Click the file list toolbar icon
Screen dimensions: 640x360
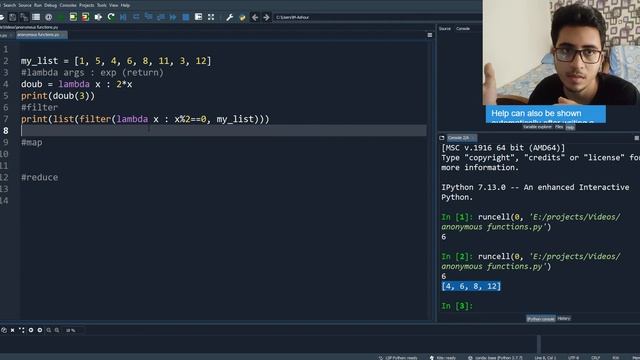point(36,17)
